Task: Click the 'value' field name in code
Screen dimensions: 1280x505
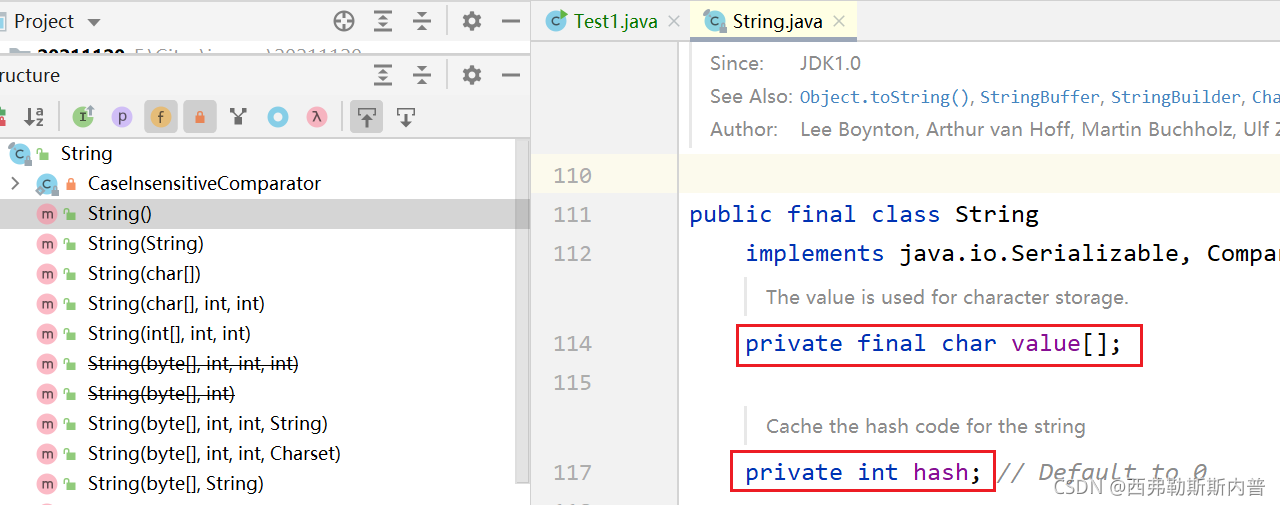Action: coord(1045,343)
